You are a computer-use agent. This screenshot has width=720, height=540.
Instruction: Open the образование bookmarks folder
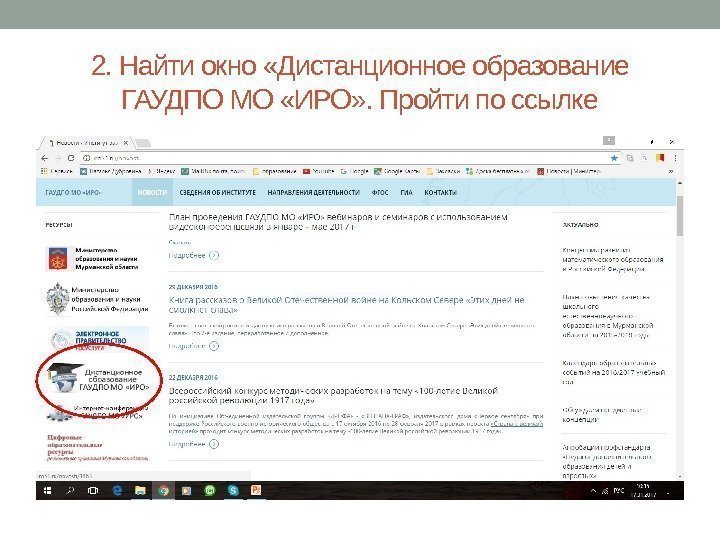275,171
